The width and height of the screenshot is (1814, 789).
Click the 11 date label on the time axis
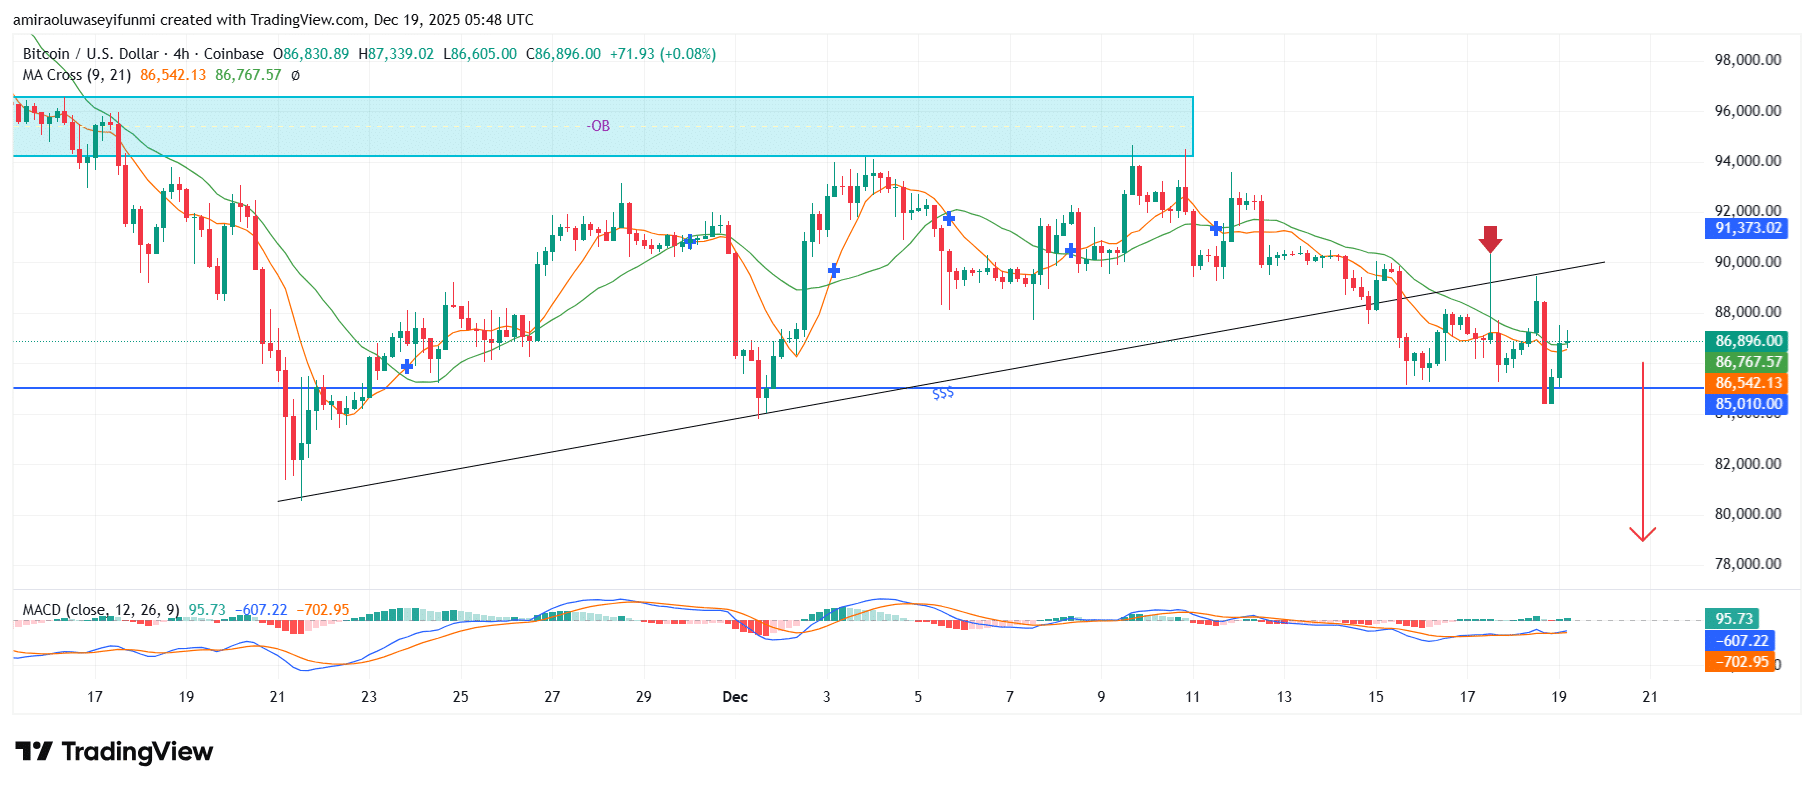[x=1192, y=697]
